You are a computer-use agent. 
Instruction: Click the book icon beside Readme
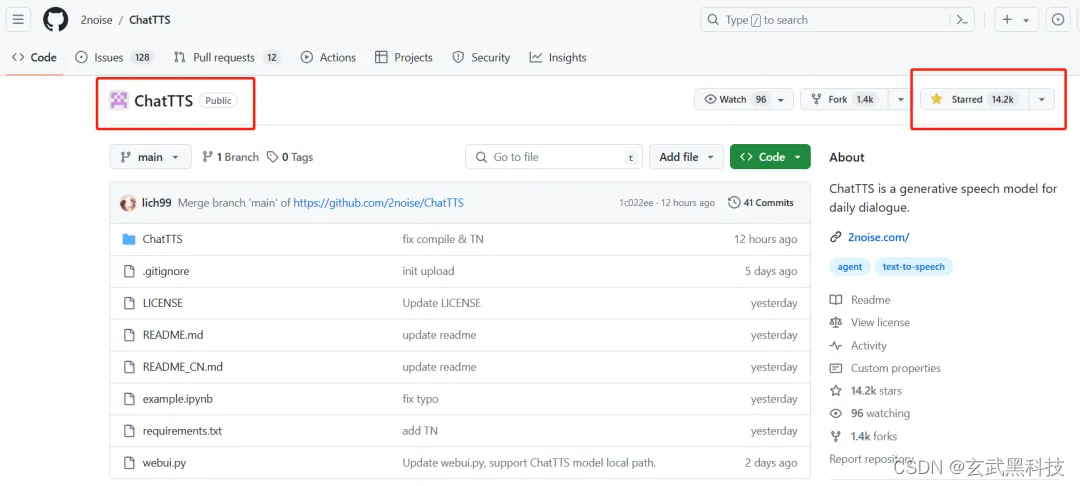835,300
